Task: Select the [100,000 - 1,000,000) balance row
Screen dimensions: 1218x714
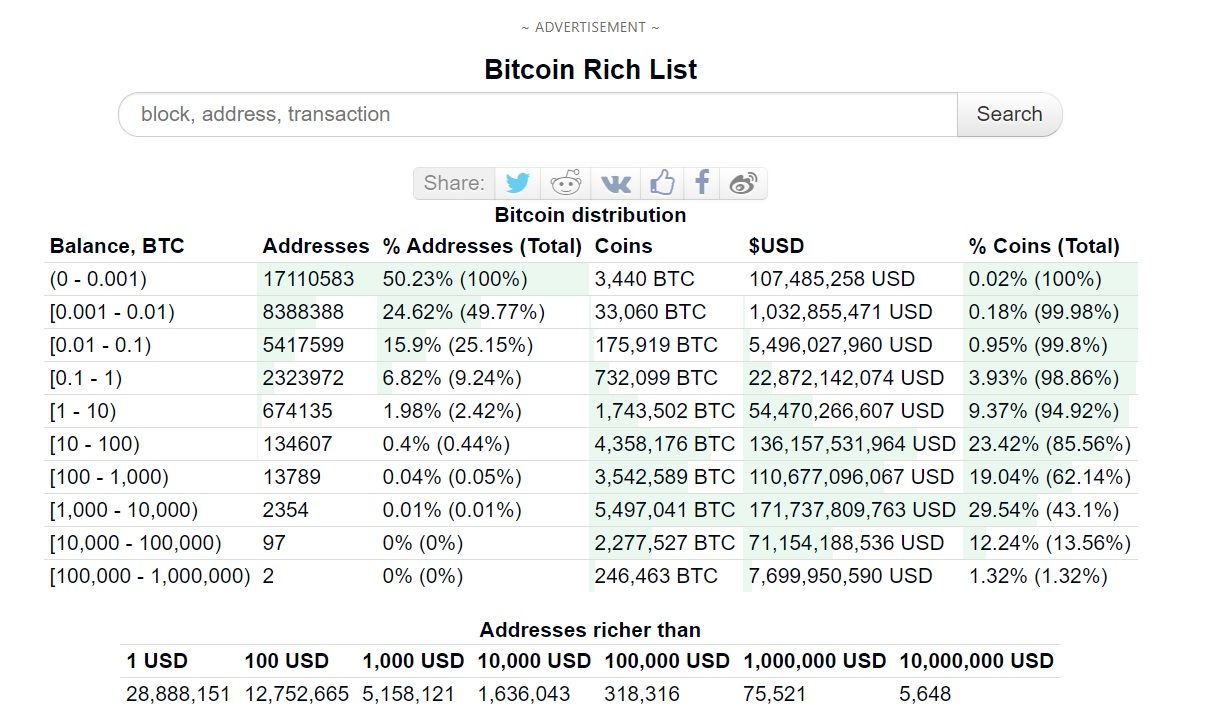Action: coord(591,576)
